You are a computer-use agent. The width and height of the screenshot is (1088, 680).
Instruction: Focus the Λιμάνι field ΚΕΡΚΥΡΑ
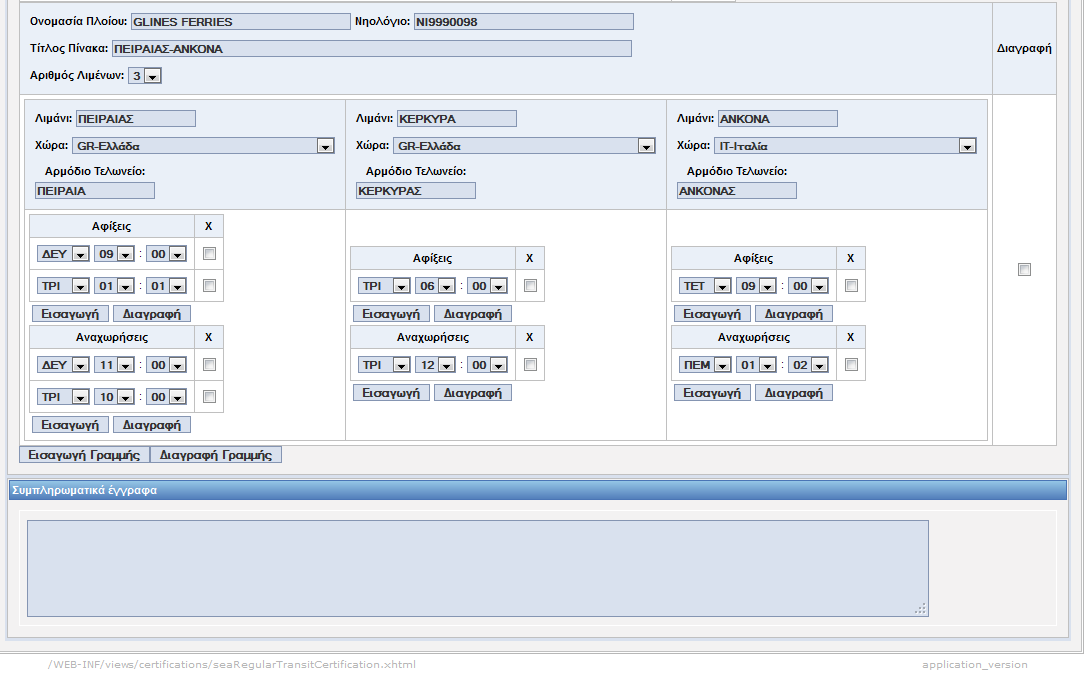coord(457,119)
